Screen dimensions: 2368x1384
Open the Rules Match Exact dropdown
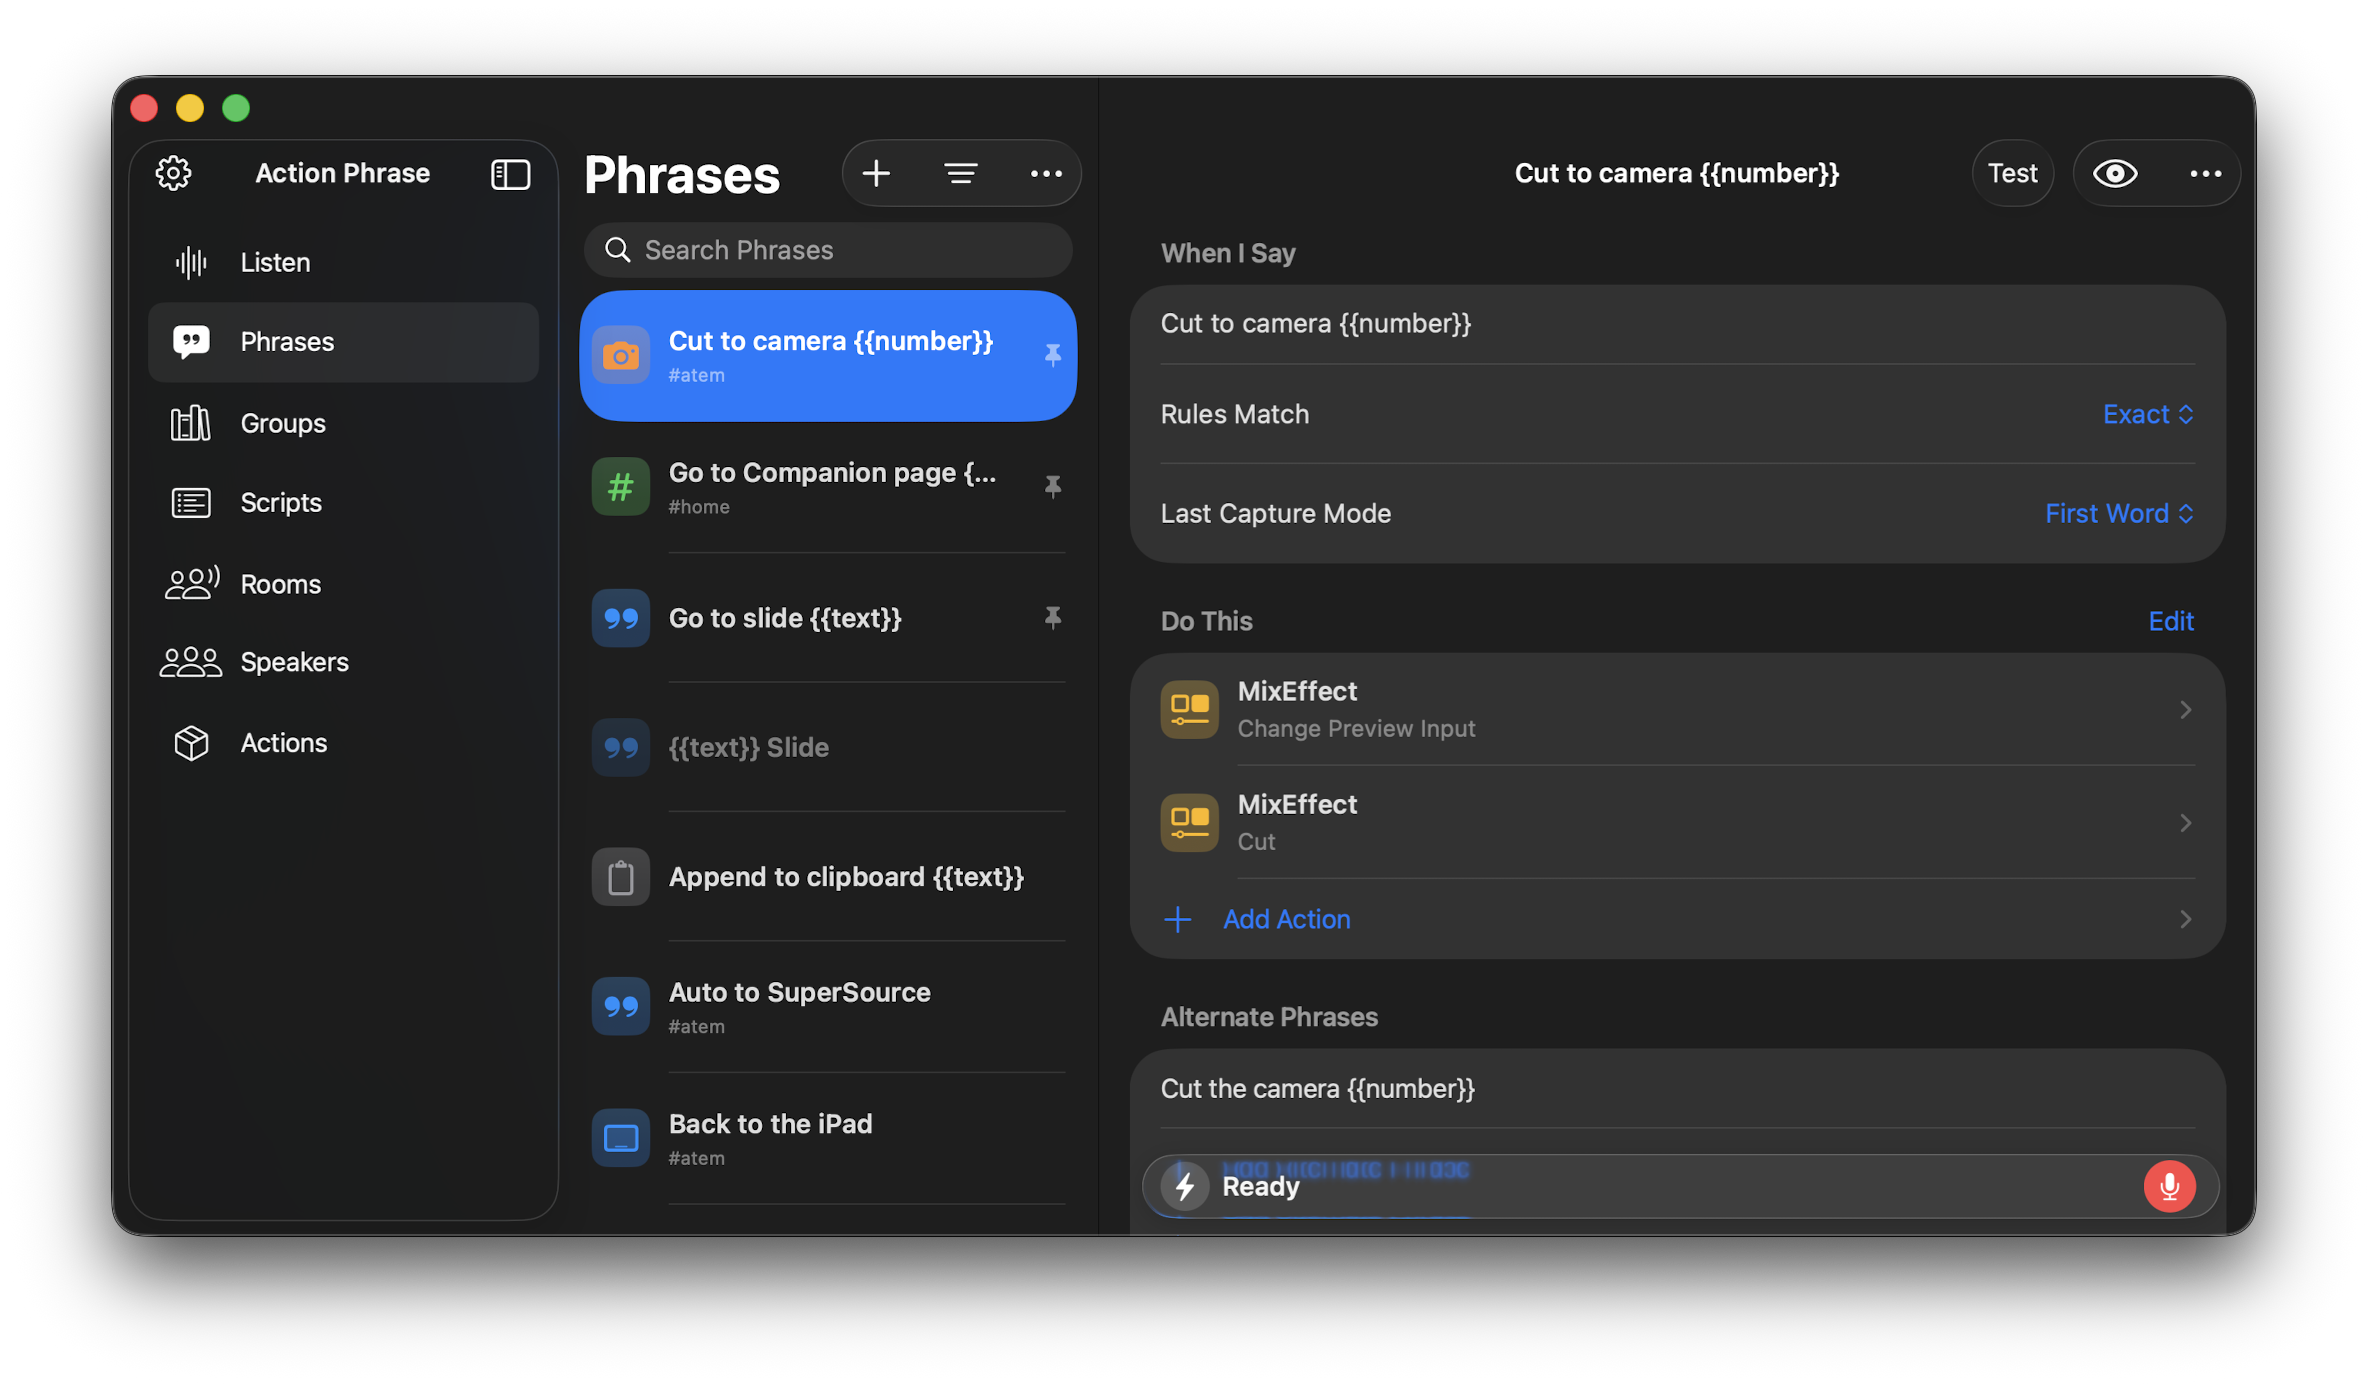click(x=2147, y=414)
